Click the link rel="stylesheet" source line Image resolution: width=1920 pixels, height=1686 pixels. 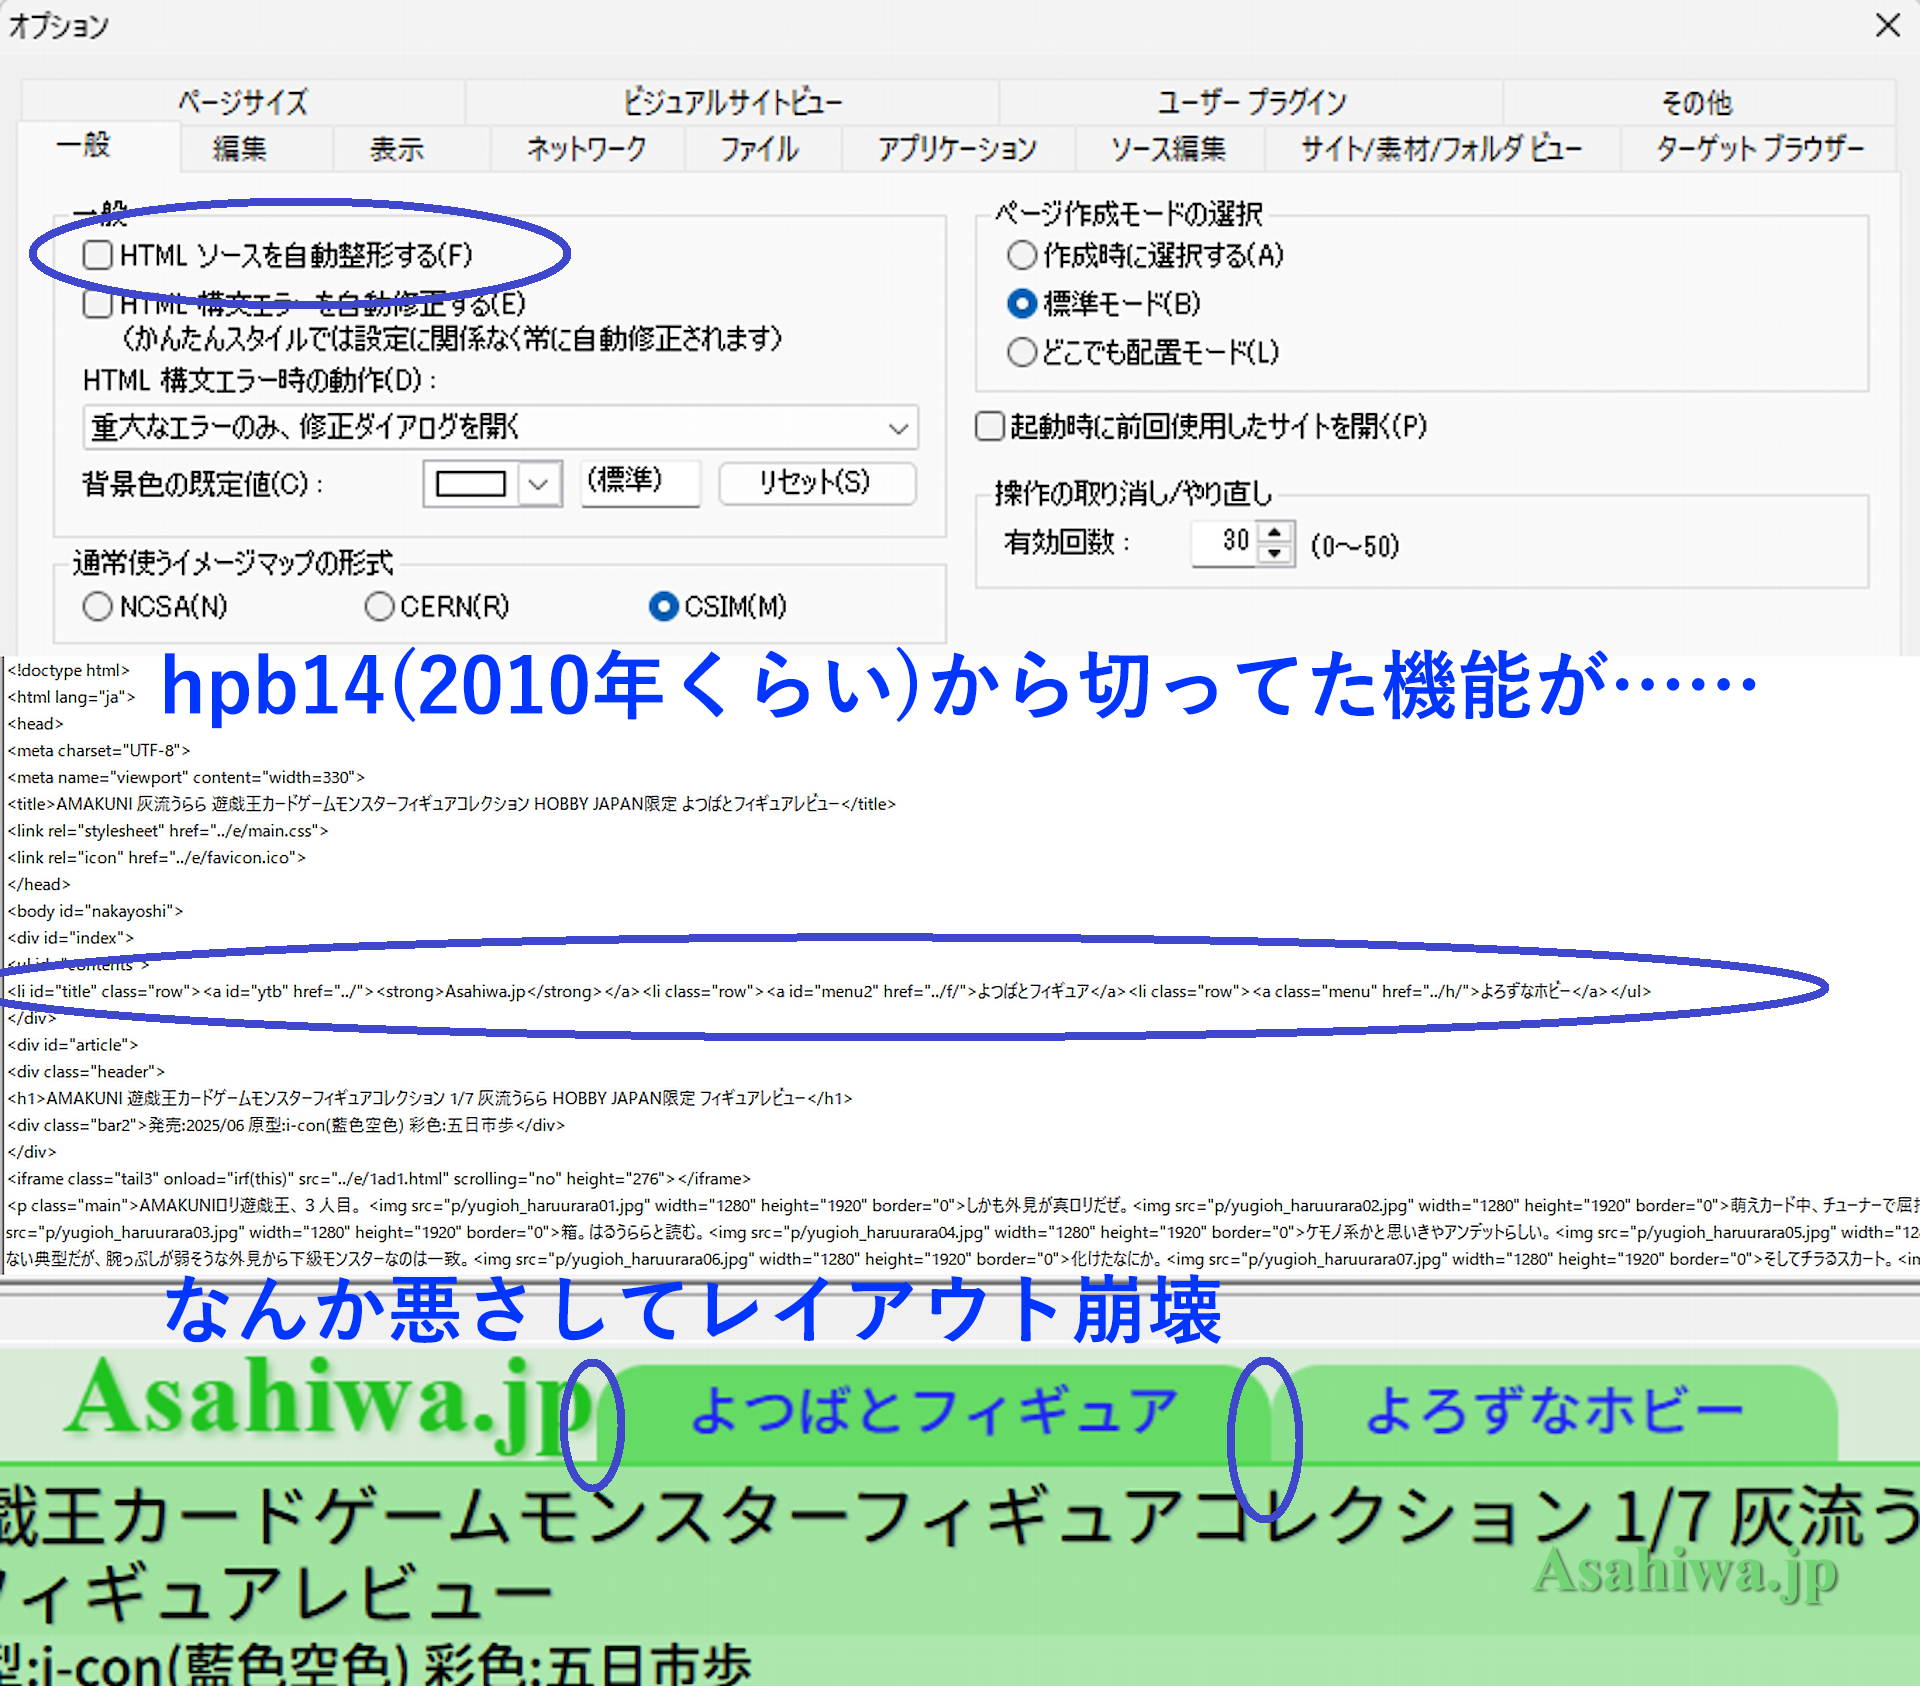(x=168, y=830)
